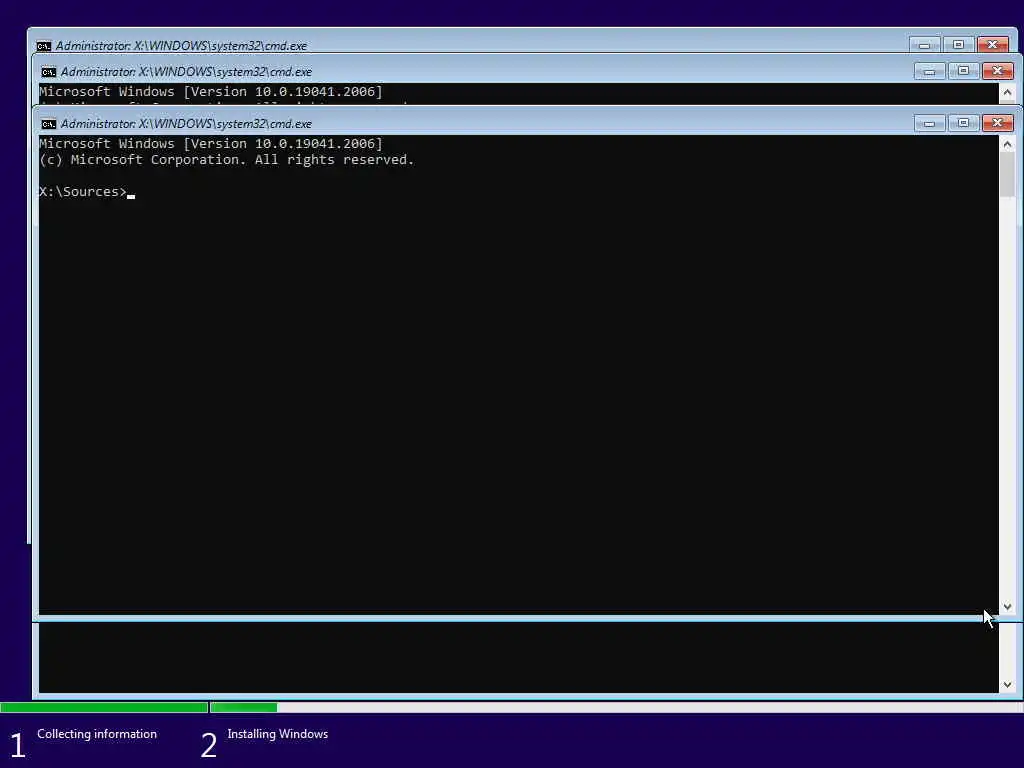Minimize the middle command prompt window
Image resolution: width=1024 pixels, height=768 pixels.
click(x=929, y=71)
